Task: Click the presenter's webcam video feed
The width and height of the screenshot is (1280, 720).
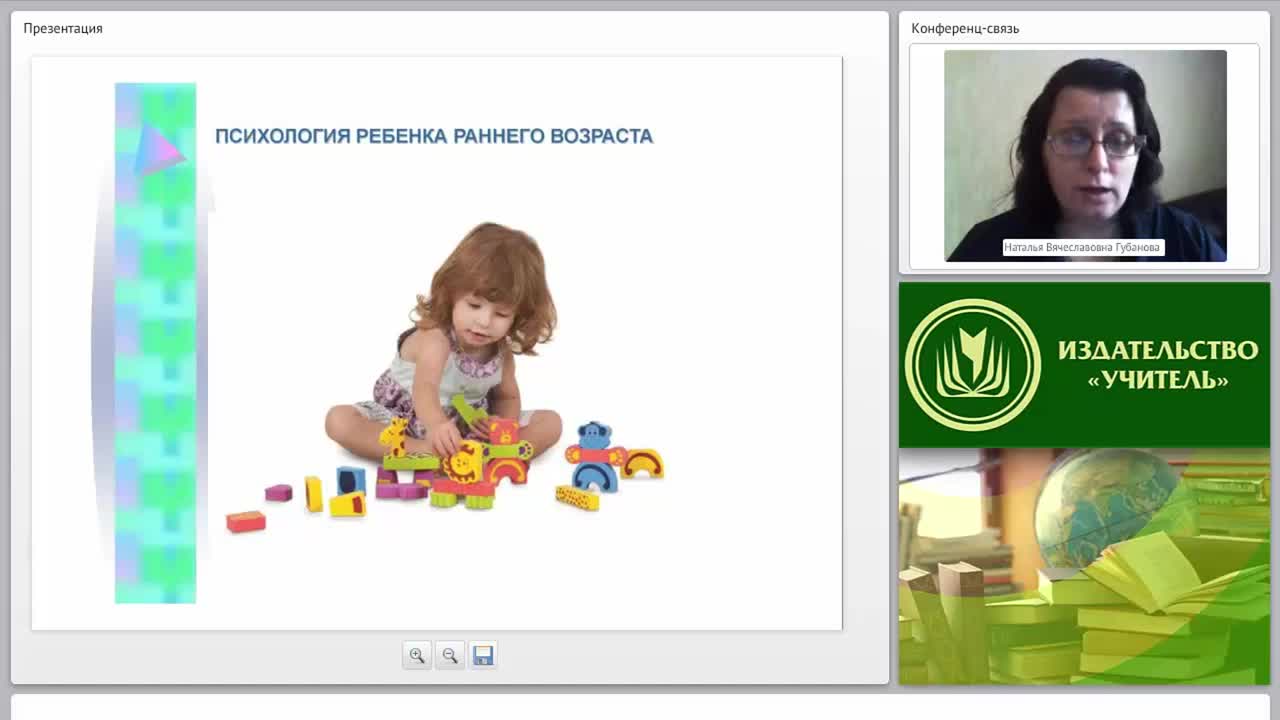Action: [1085, 156]
